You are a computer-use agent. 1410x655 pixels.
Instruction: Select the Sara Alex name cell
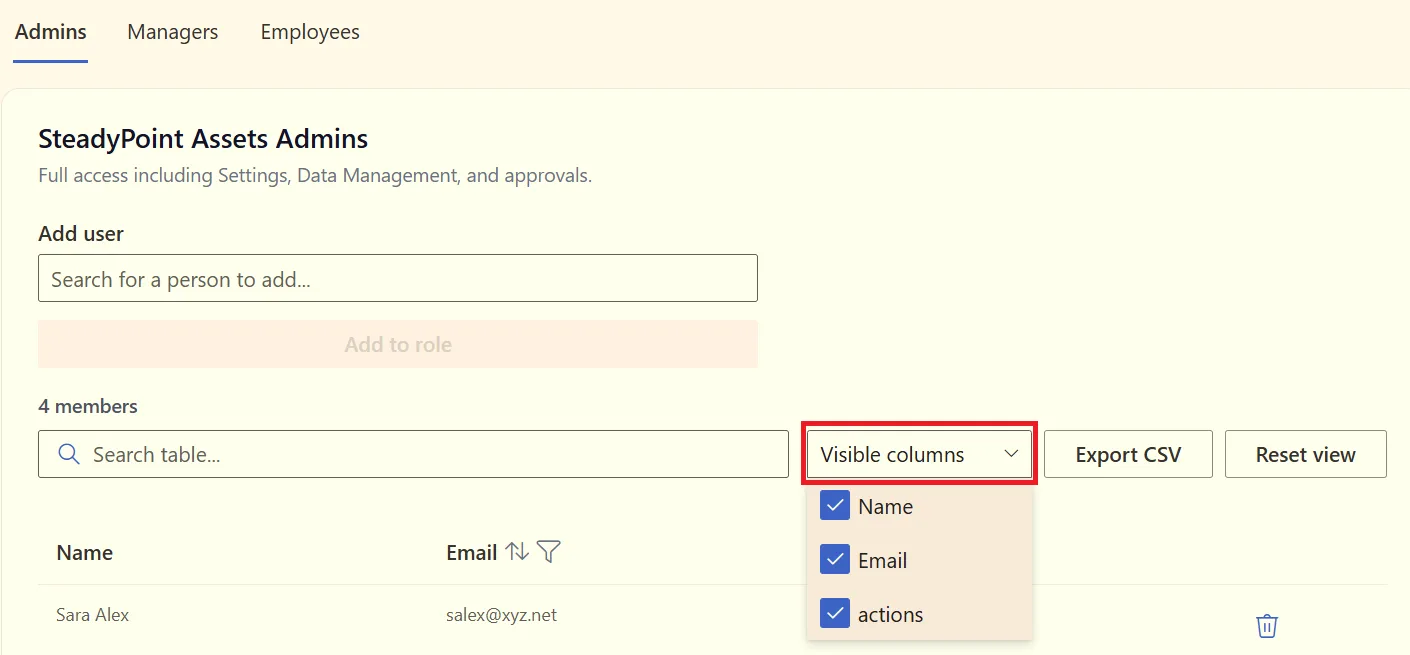point(93,615)
